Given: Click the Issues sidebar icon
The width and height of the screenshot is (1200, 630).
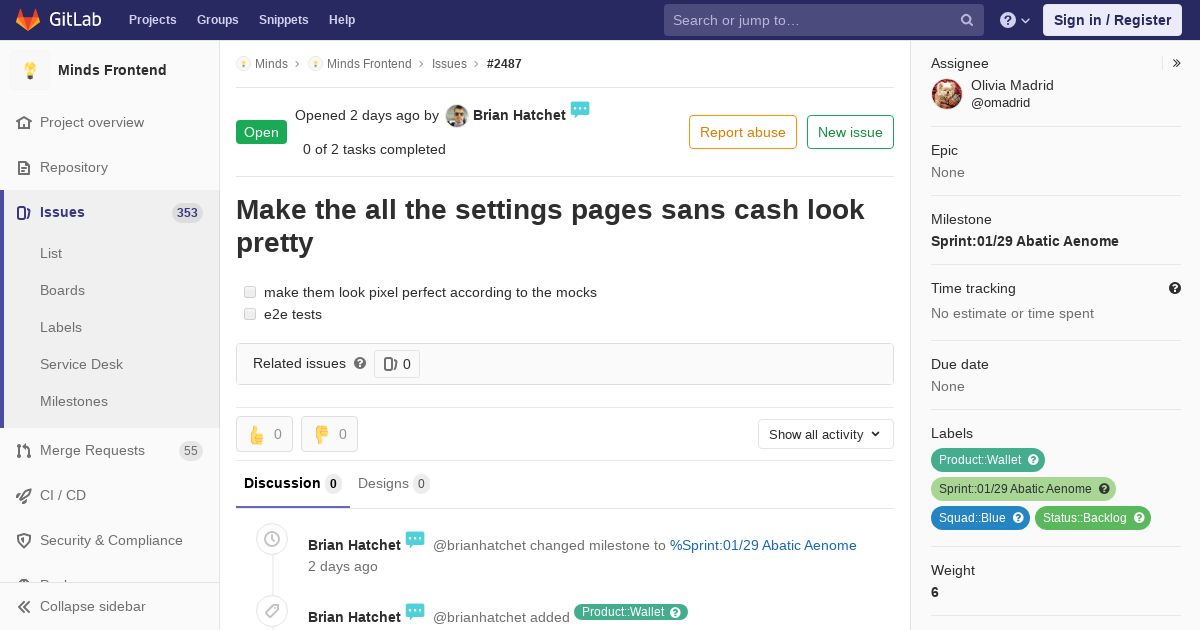Looking at the screenshot, I should point(24,212).
